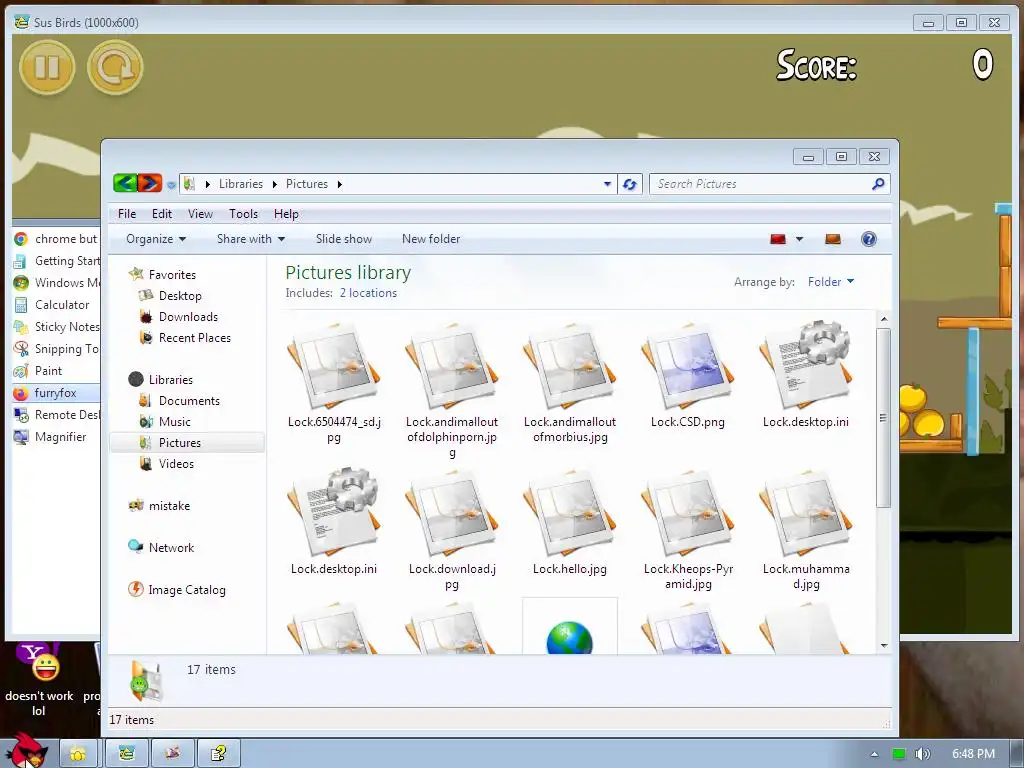This screenshot has height=768, width=1024.
Task: Open Share with dropdown
Action: (x=251, y=239)
